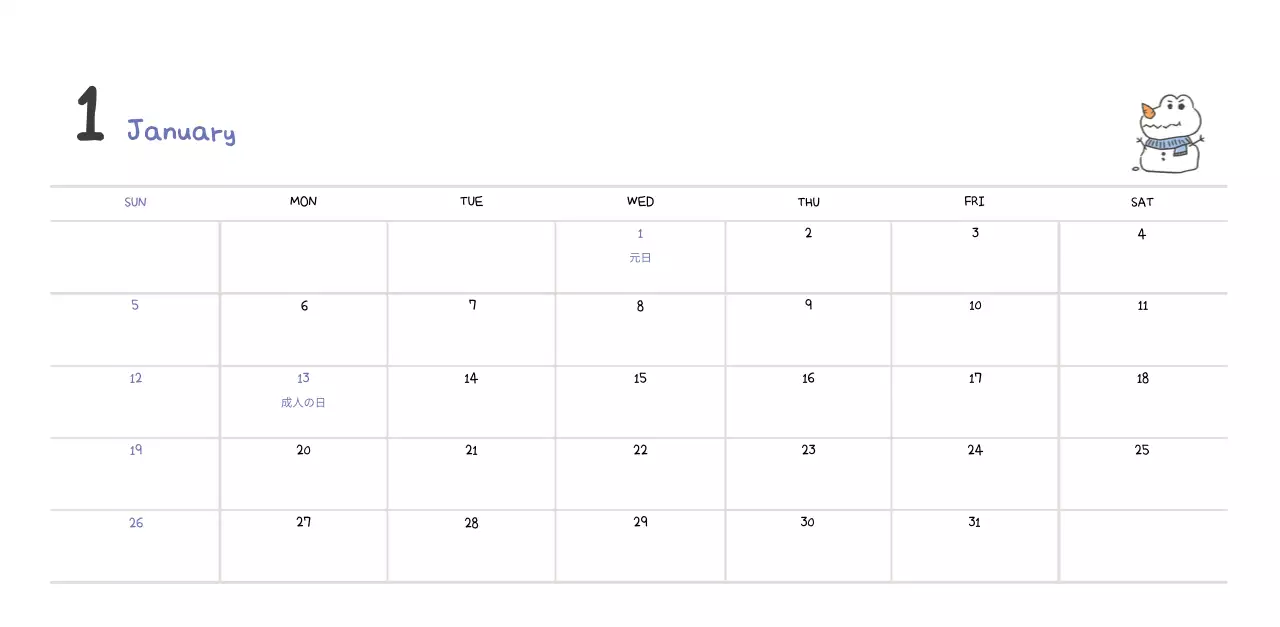
Task: Click on date 4 Saturday
Action: tap(1142, 234)
